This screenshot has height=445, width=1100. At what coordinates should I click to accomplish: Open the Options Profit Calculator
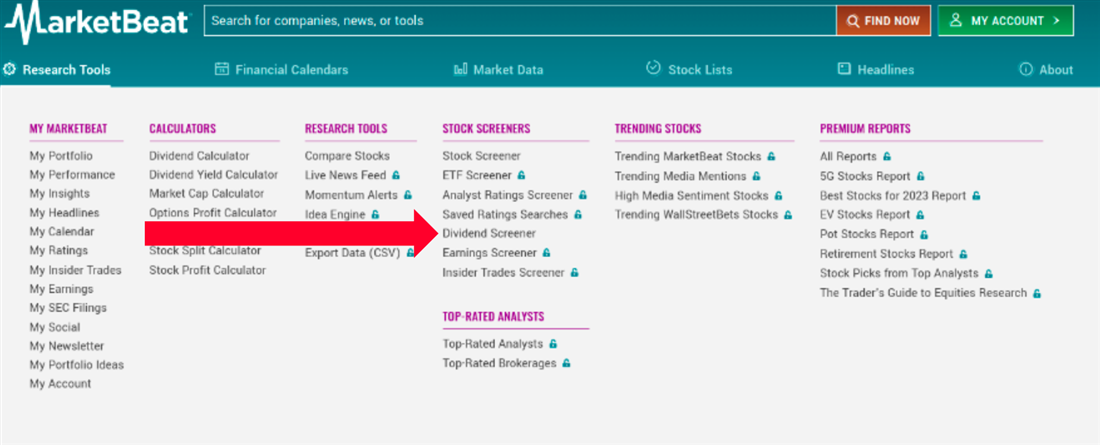point(213,213)
